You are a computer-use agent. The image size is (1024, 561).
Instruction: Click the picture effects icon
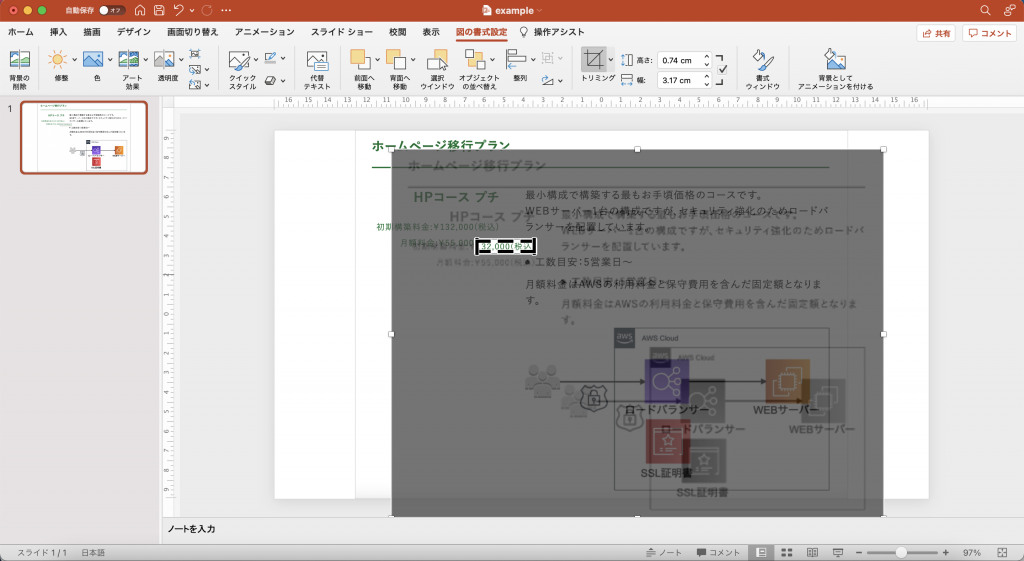coord(270,81)
